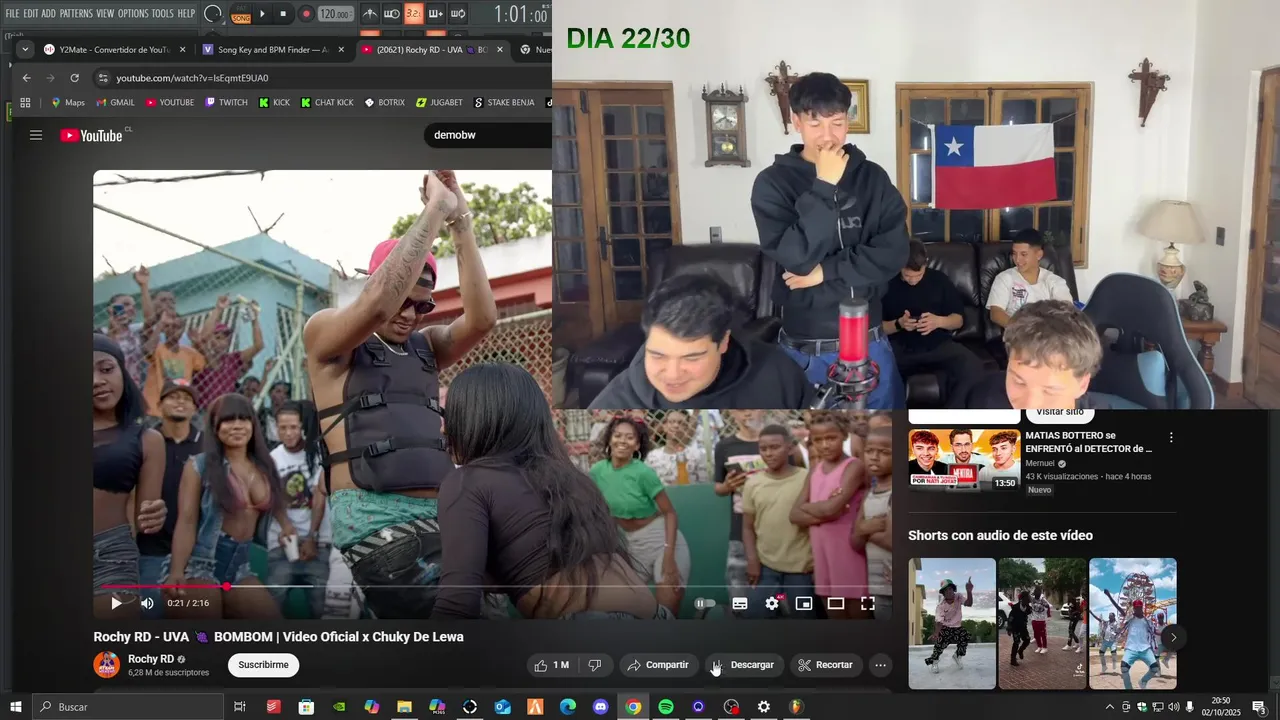The width and height of the screenshot is (1280, 720).
Task: Toggle YouTube autoplay switch
Action: pos(705,603)
